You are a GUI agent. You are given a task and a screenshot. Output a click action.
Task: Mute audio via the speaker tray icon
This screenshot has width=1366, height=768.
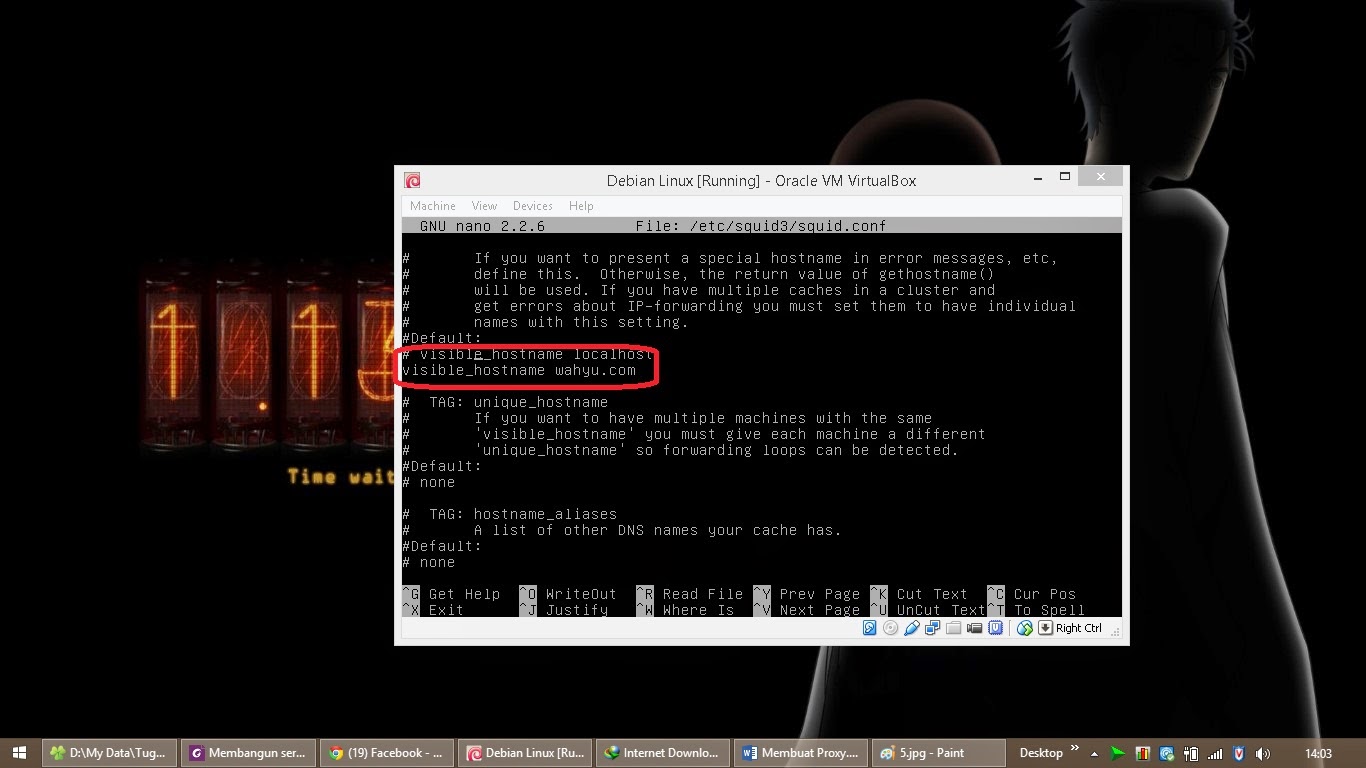[x=1261, y=753]
